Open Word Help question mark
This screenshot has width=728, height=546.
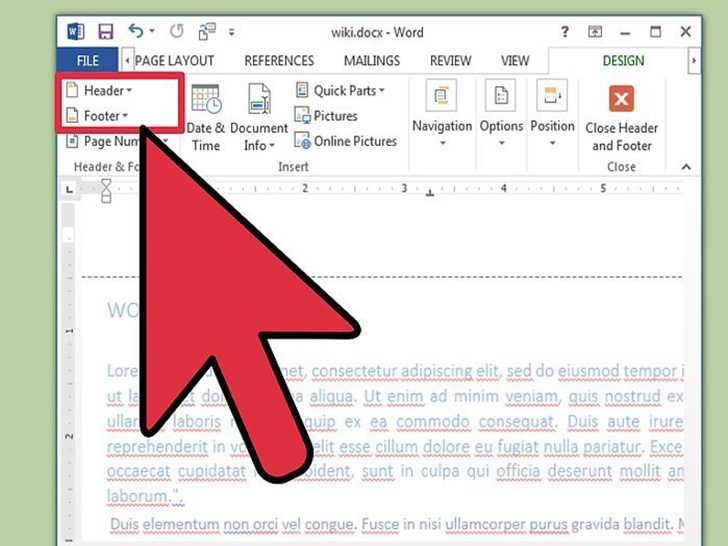pyautogui.click(x=565, y=32)
